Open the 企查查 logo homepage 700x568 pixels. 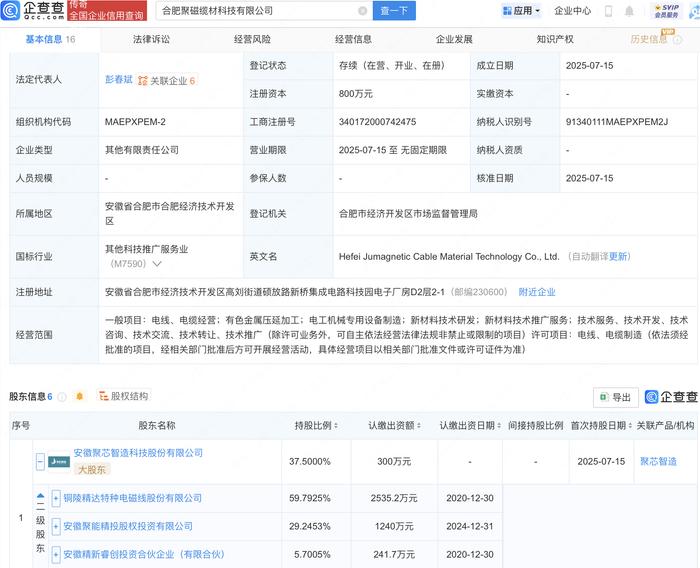(x=33, y=10)
